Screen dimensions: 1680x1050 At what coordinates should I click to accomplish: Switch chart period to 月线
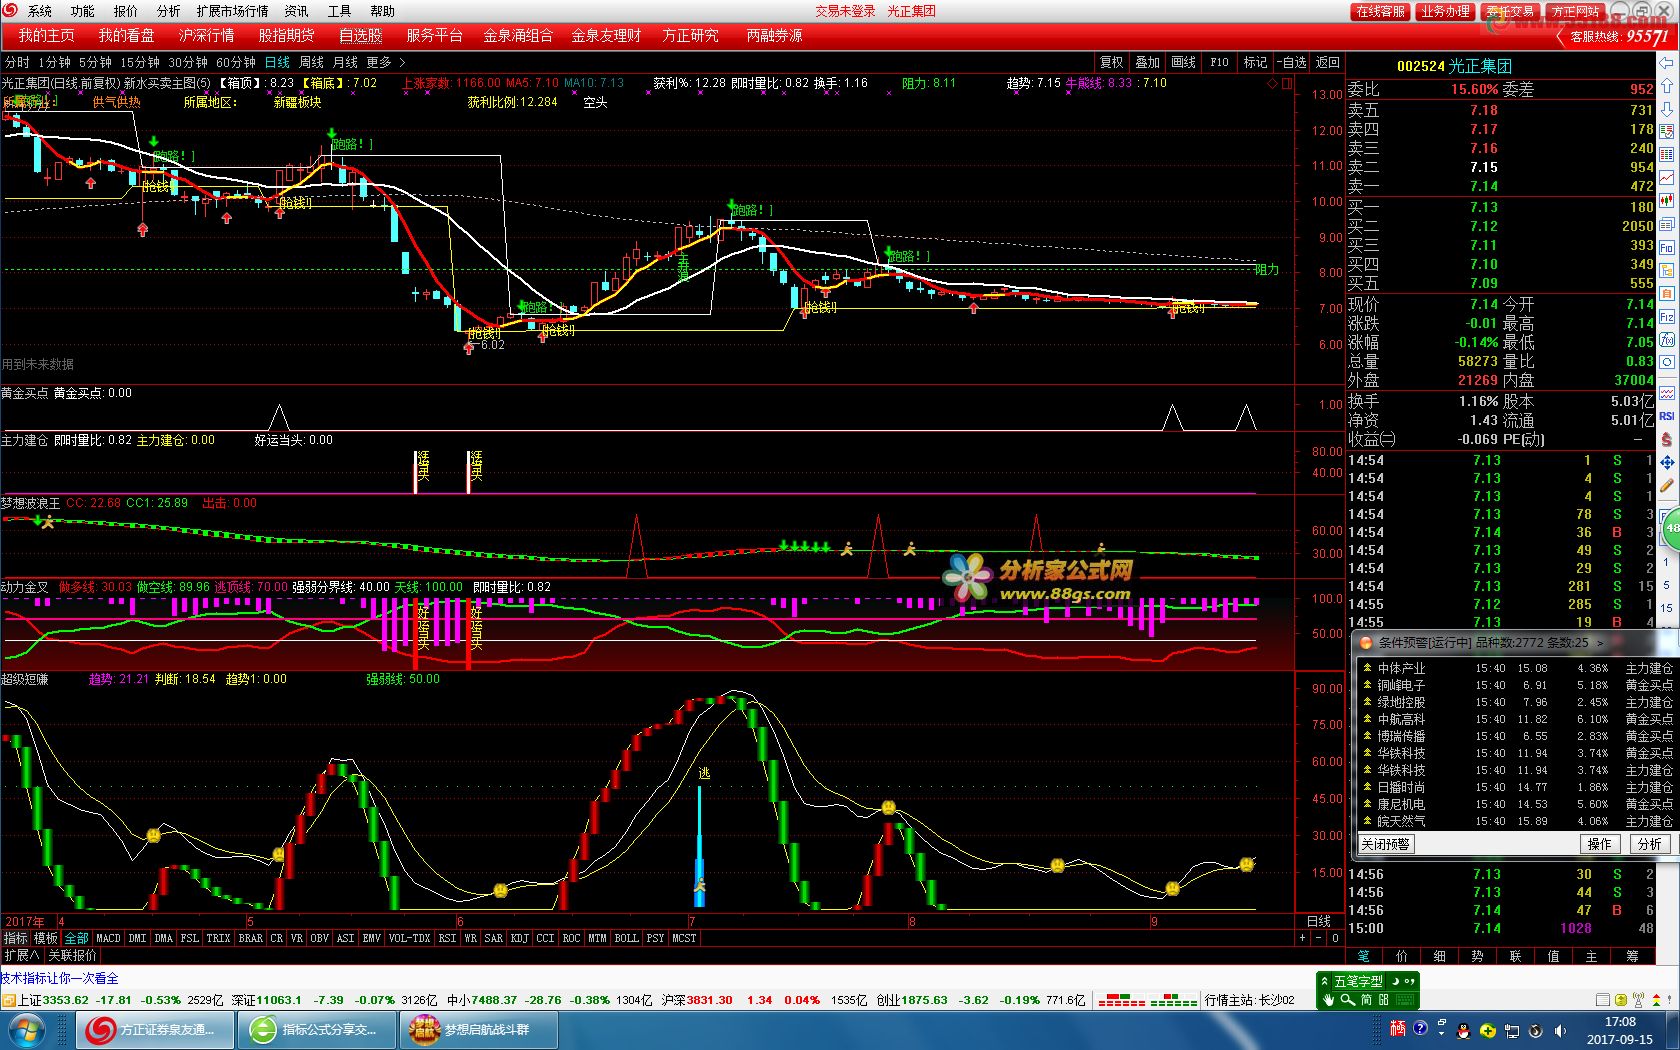345,62
